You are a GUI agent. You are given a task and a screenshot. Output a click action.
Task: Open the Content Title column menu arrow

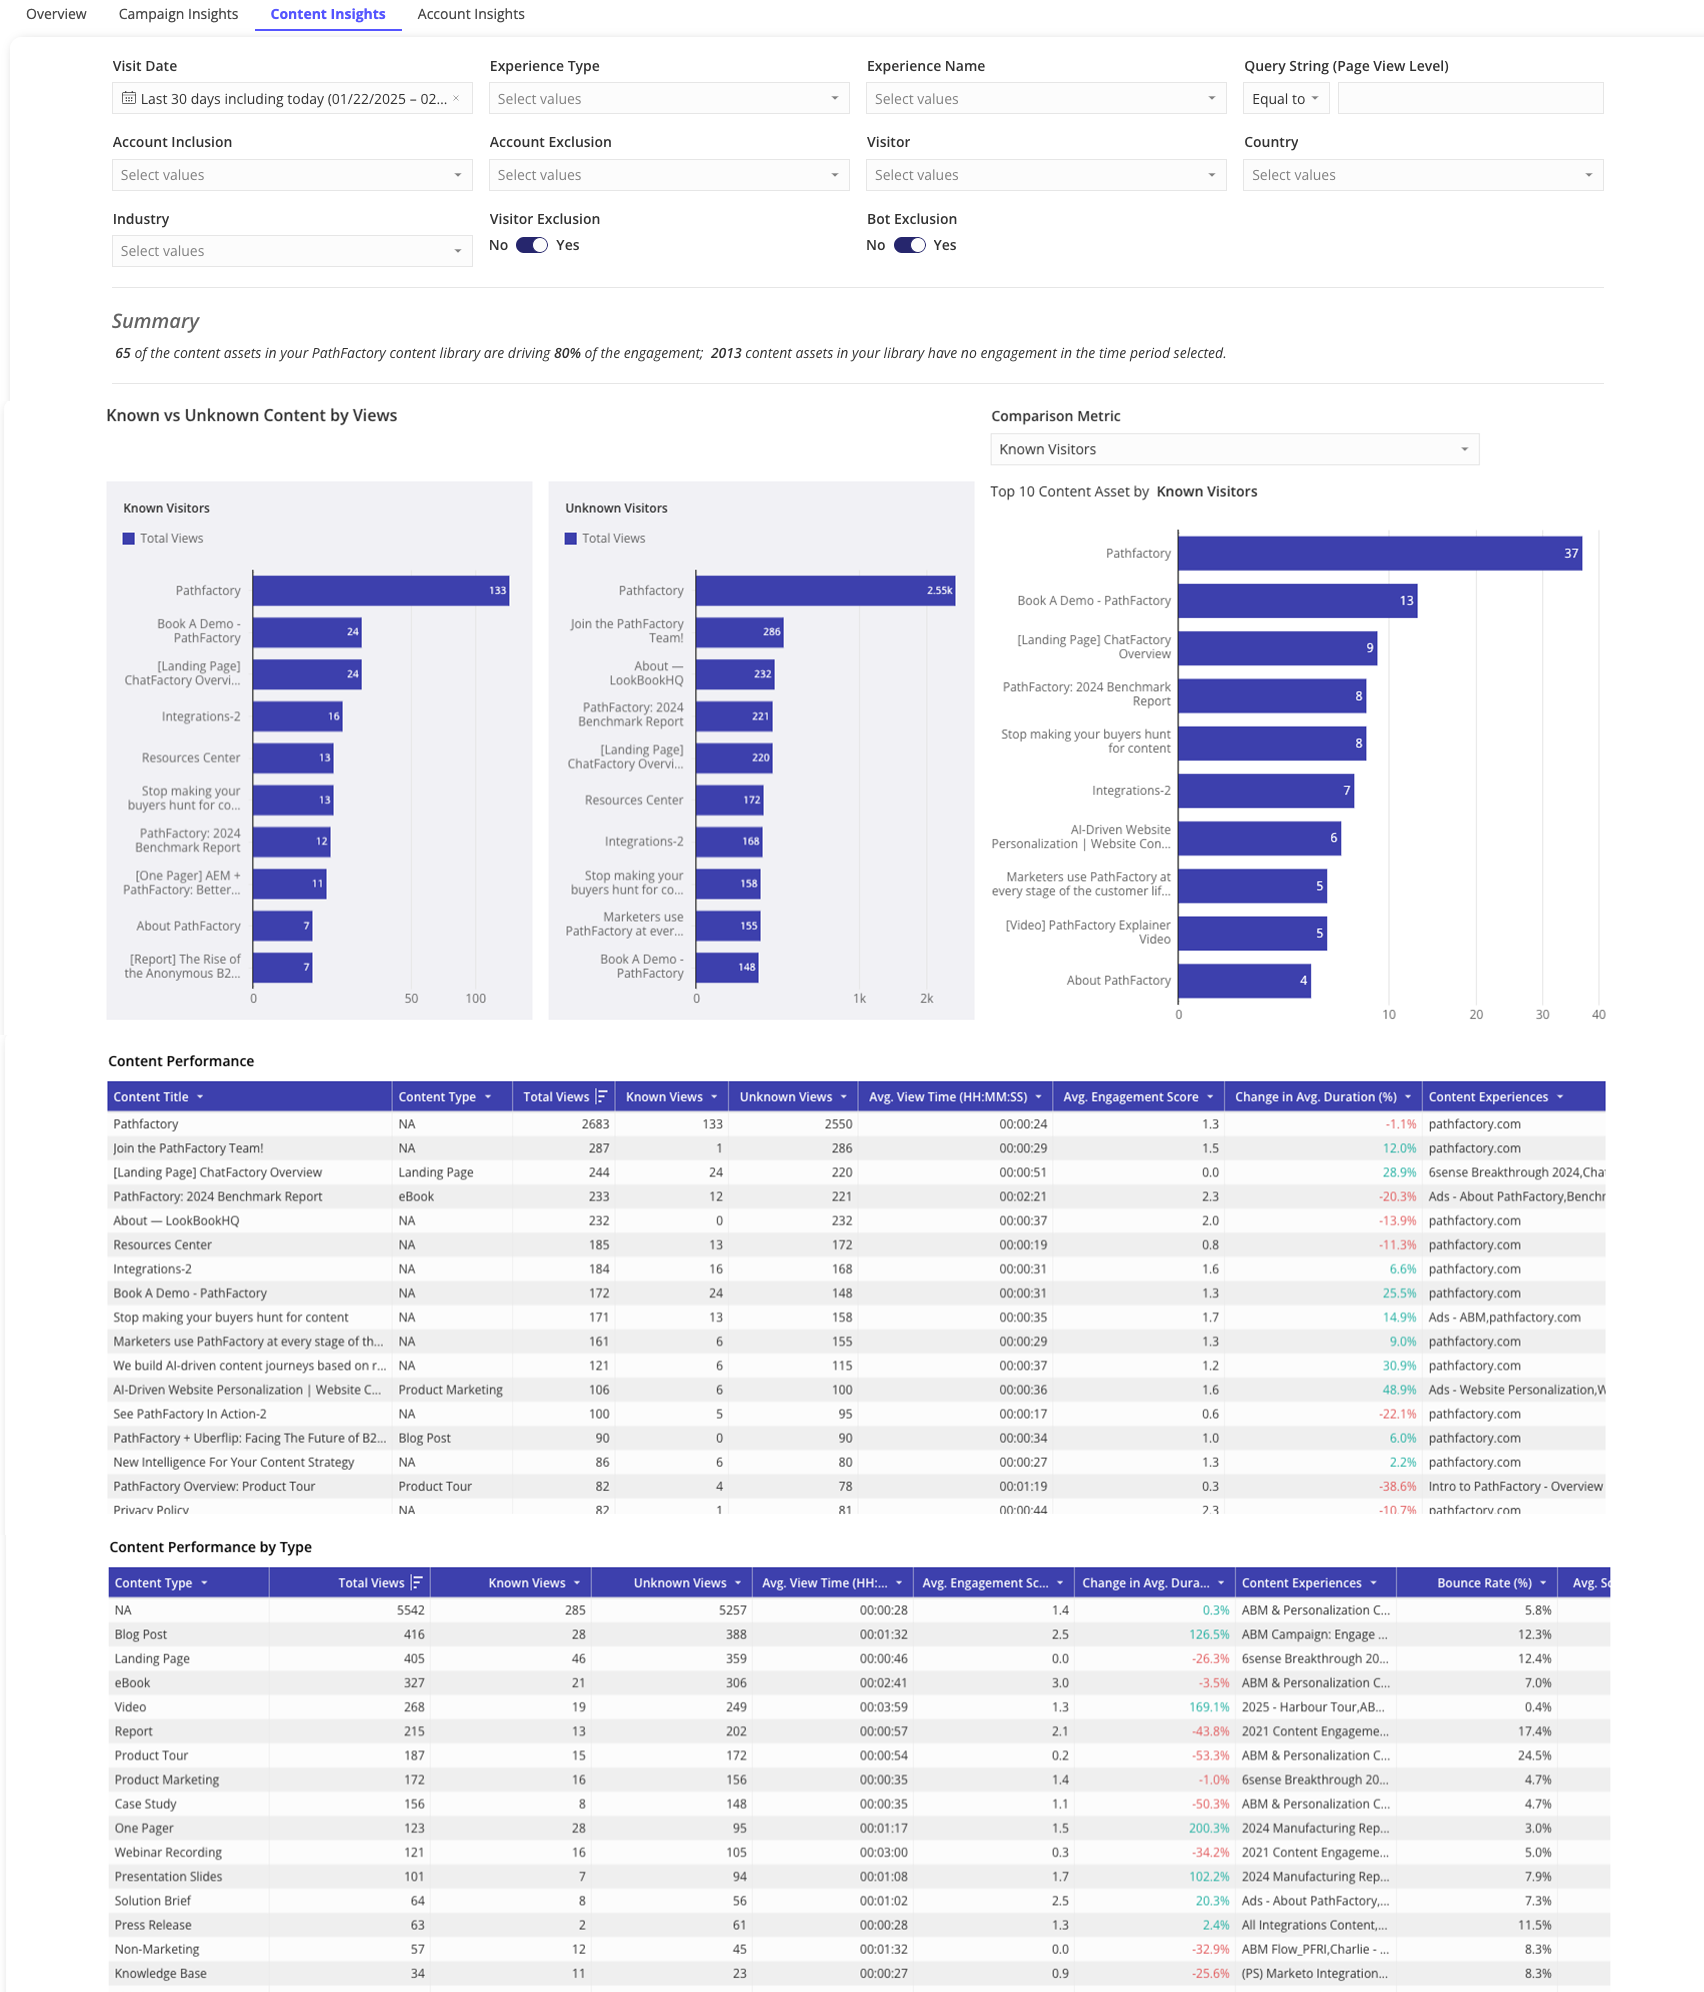pyautogui.click(x=200, y=1097)
